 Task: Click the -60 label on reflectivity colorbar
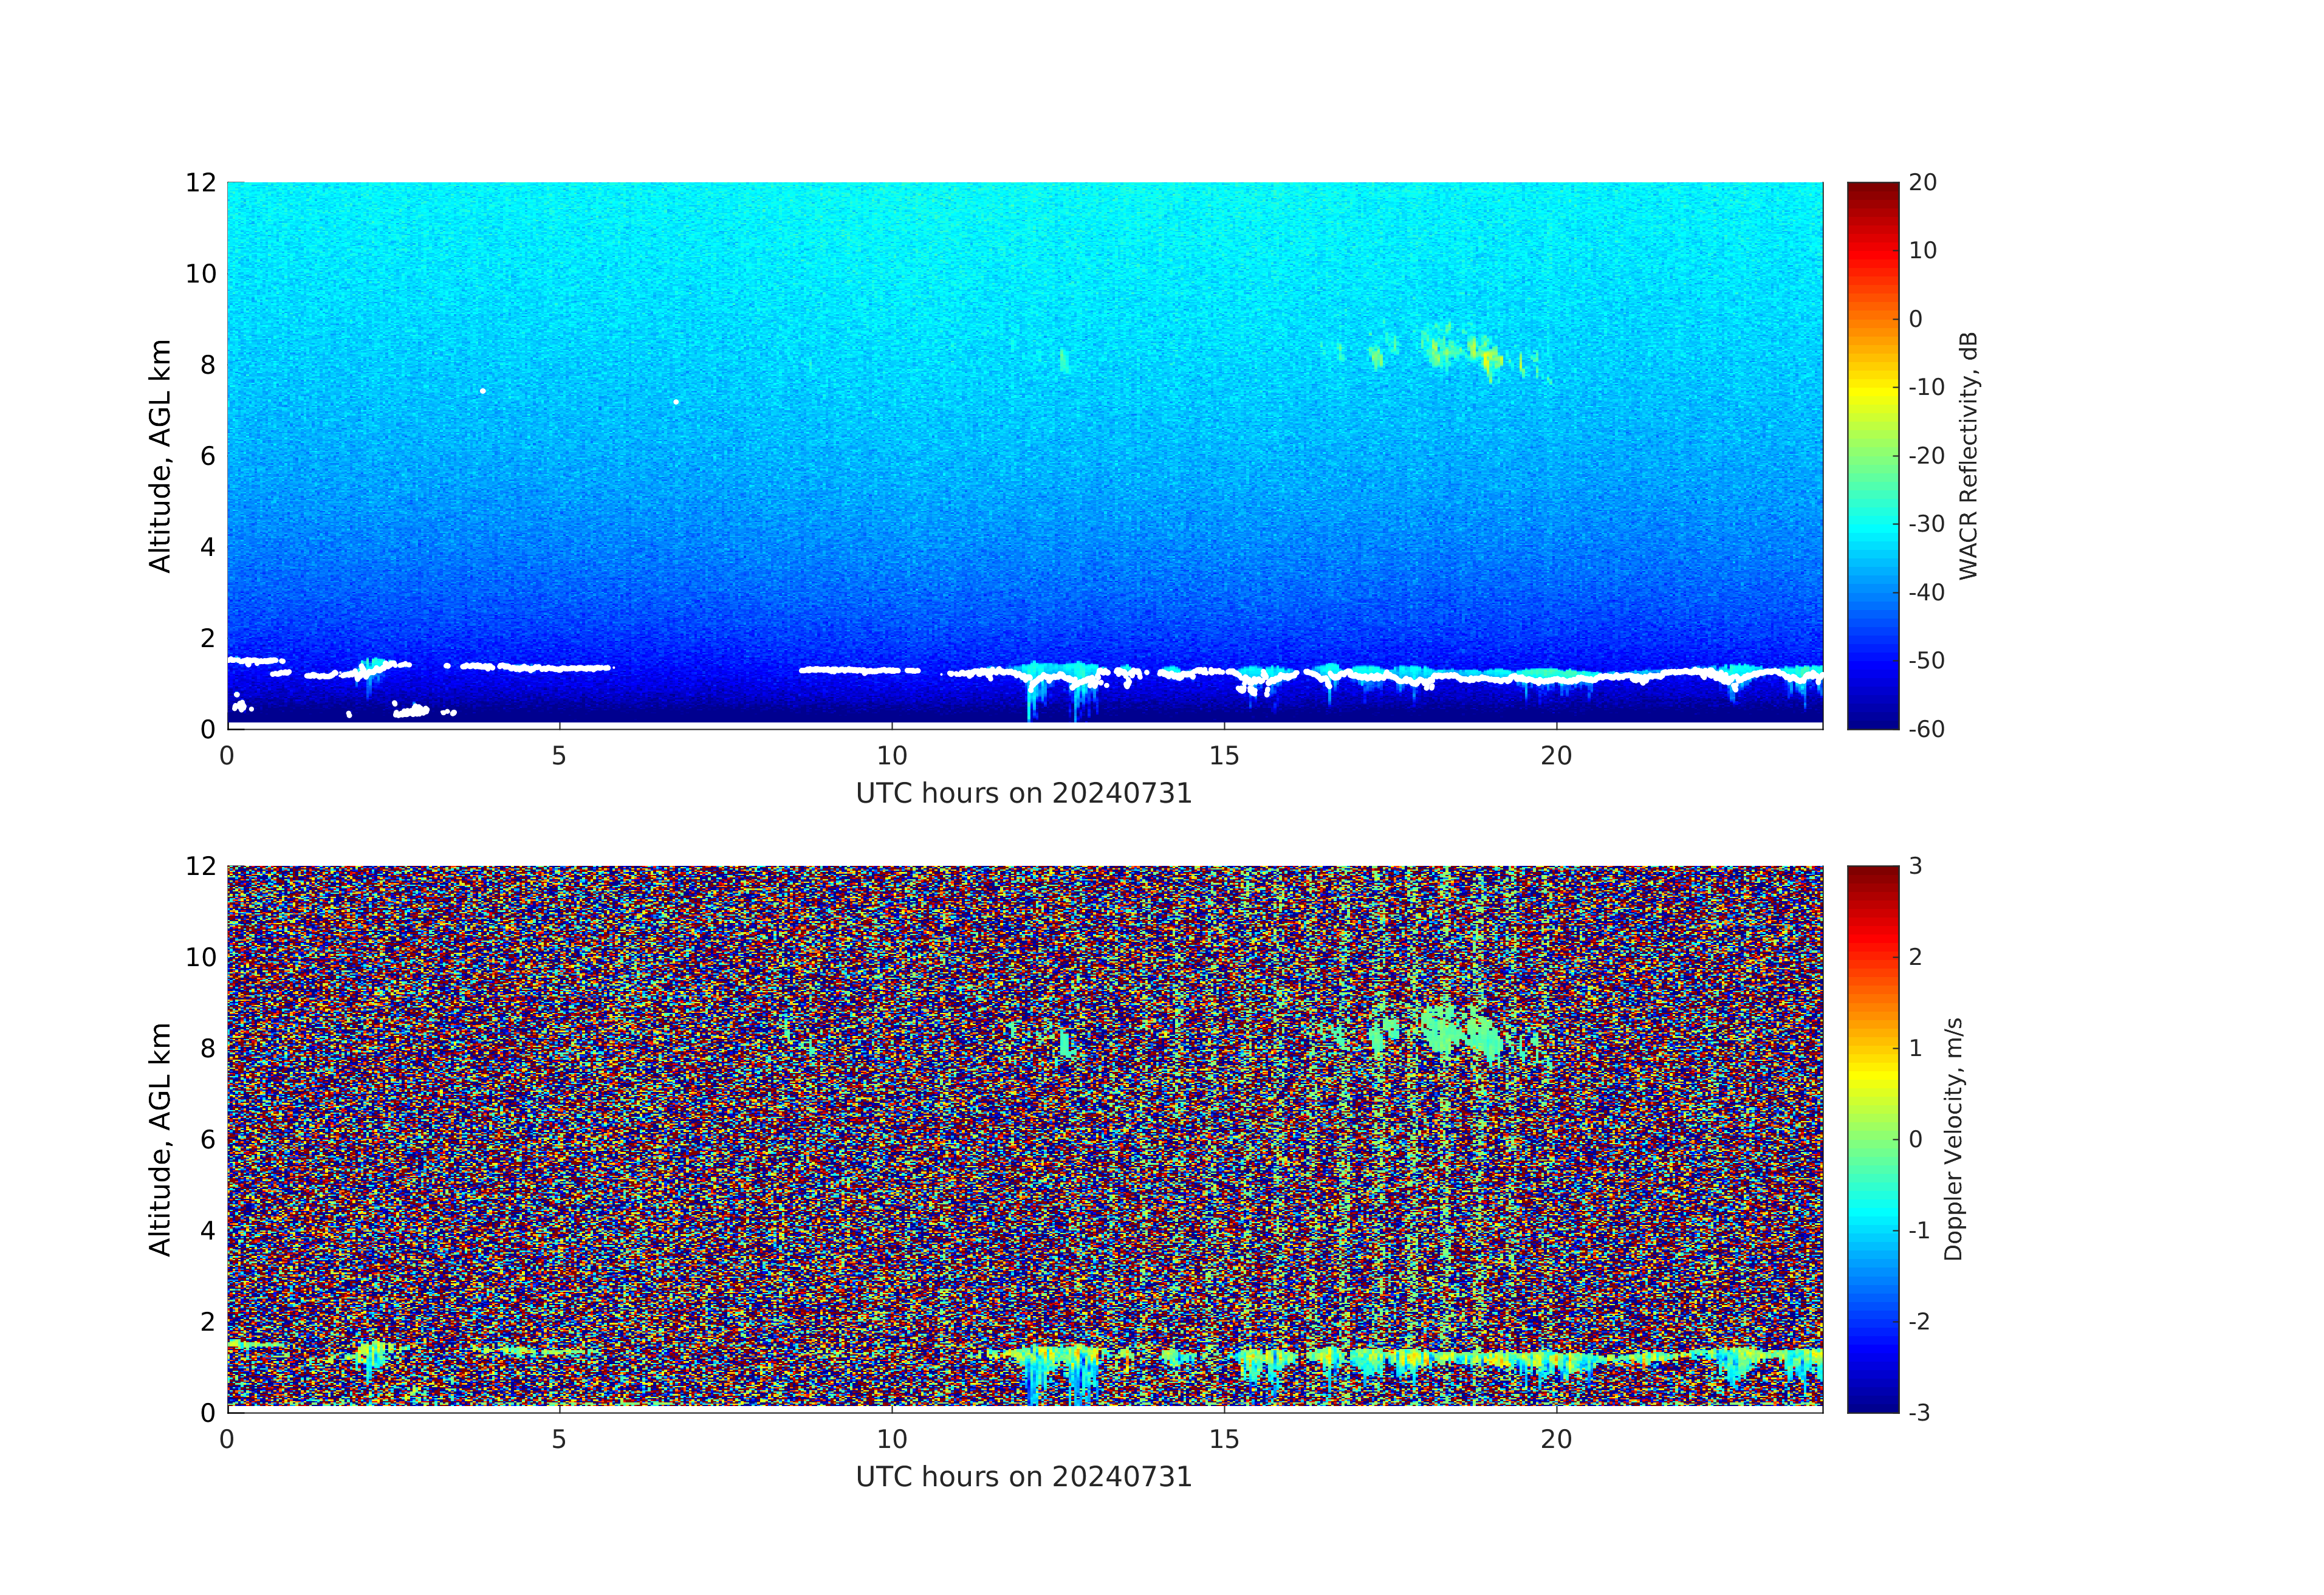[x=1926, y=729]
